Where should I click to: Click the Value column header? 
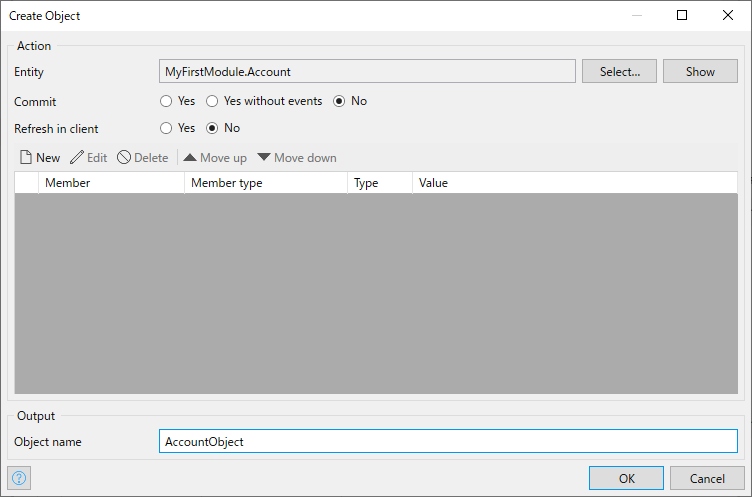click(575, 183)
